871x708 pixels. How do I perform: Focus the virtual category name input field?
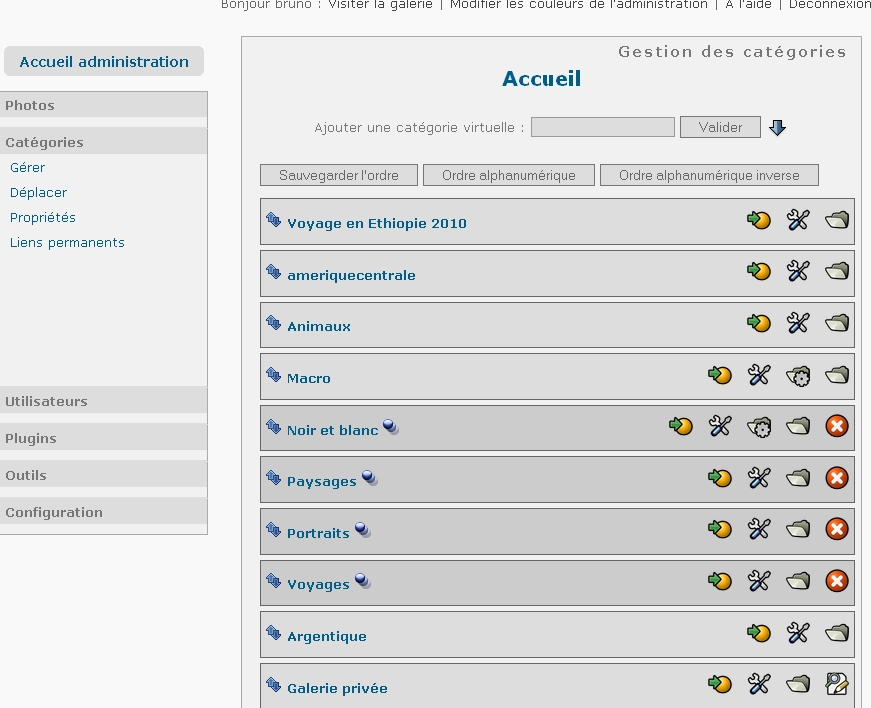[602, 128]
